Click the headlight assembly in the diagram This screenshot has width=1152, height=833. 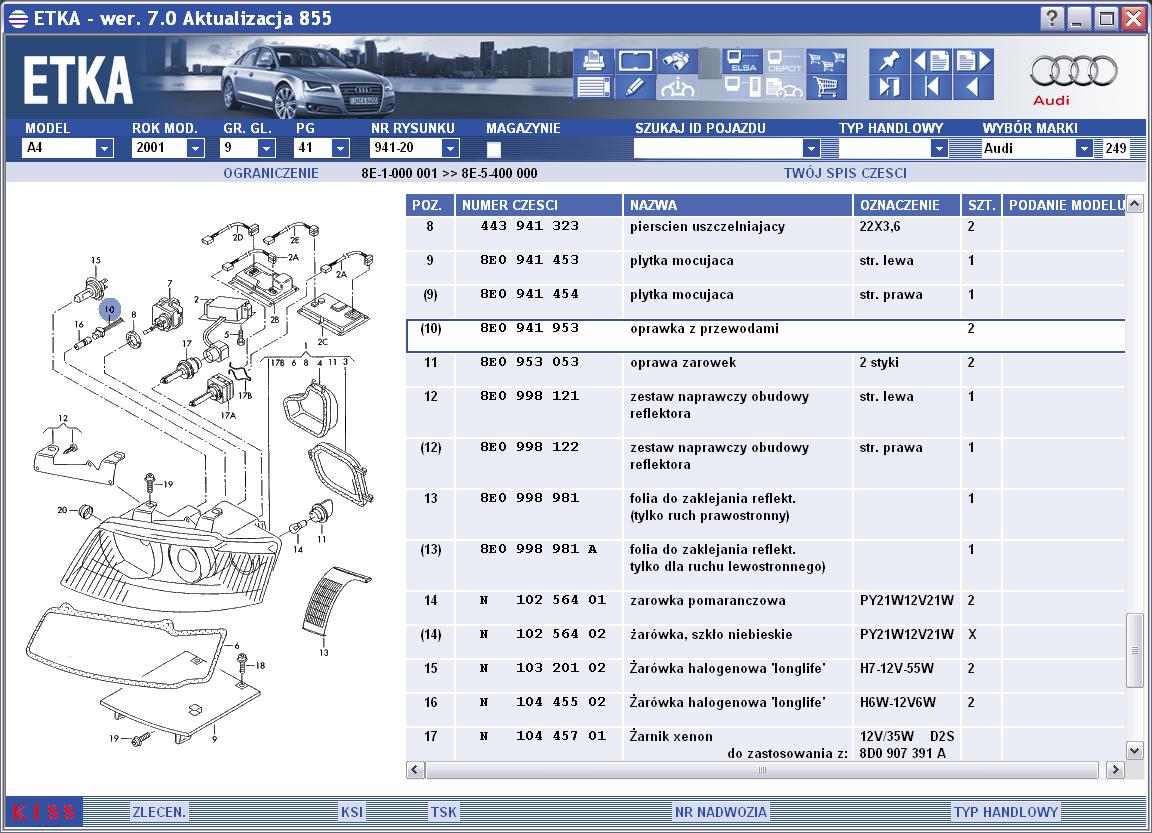click(x=170, y=556)
